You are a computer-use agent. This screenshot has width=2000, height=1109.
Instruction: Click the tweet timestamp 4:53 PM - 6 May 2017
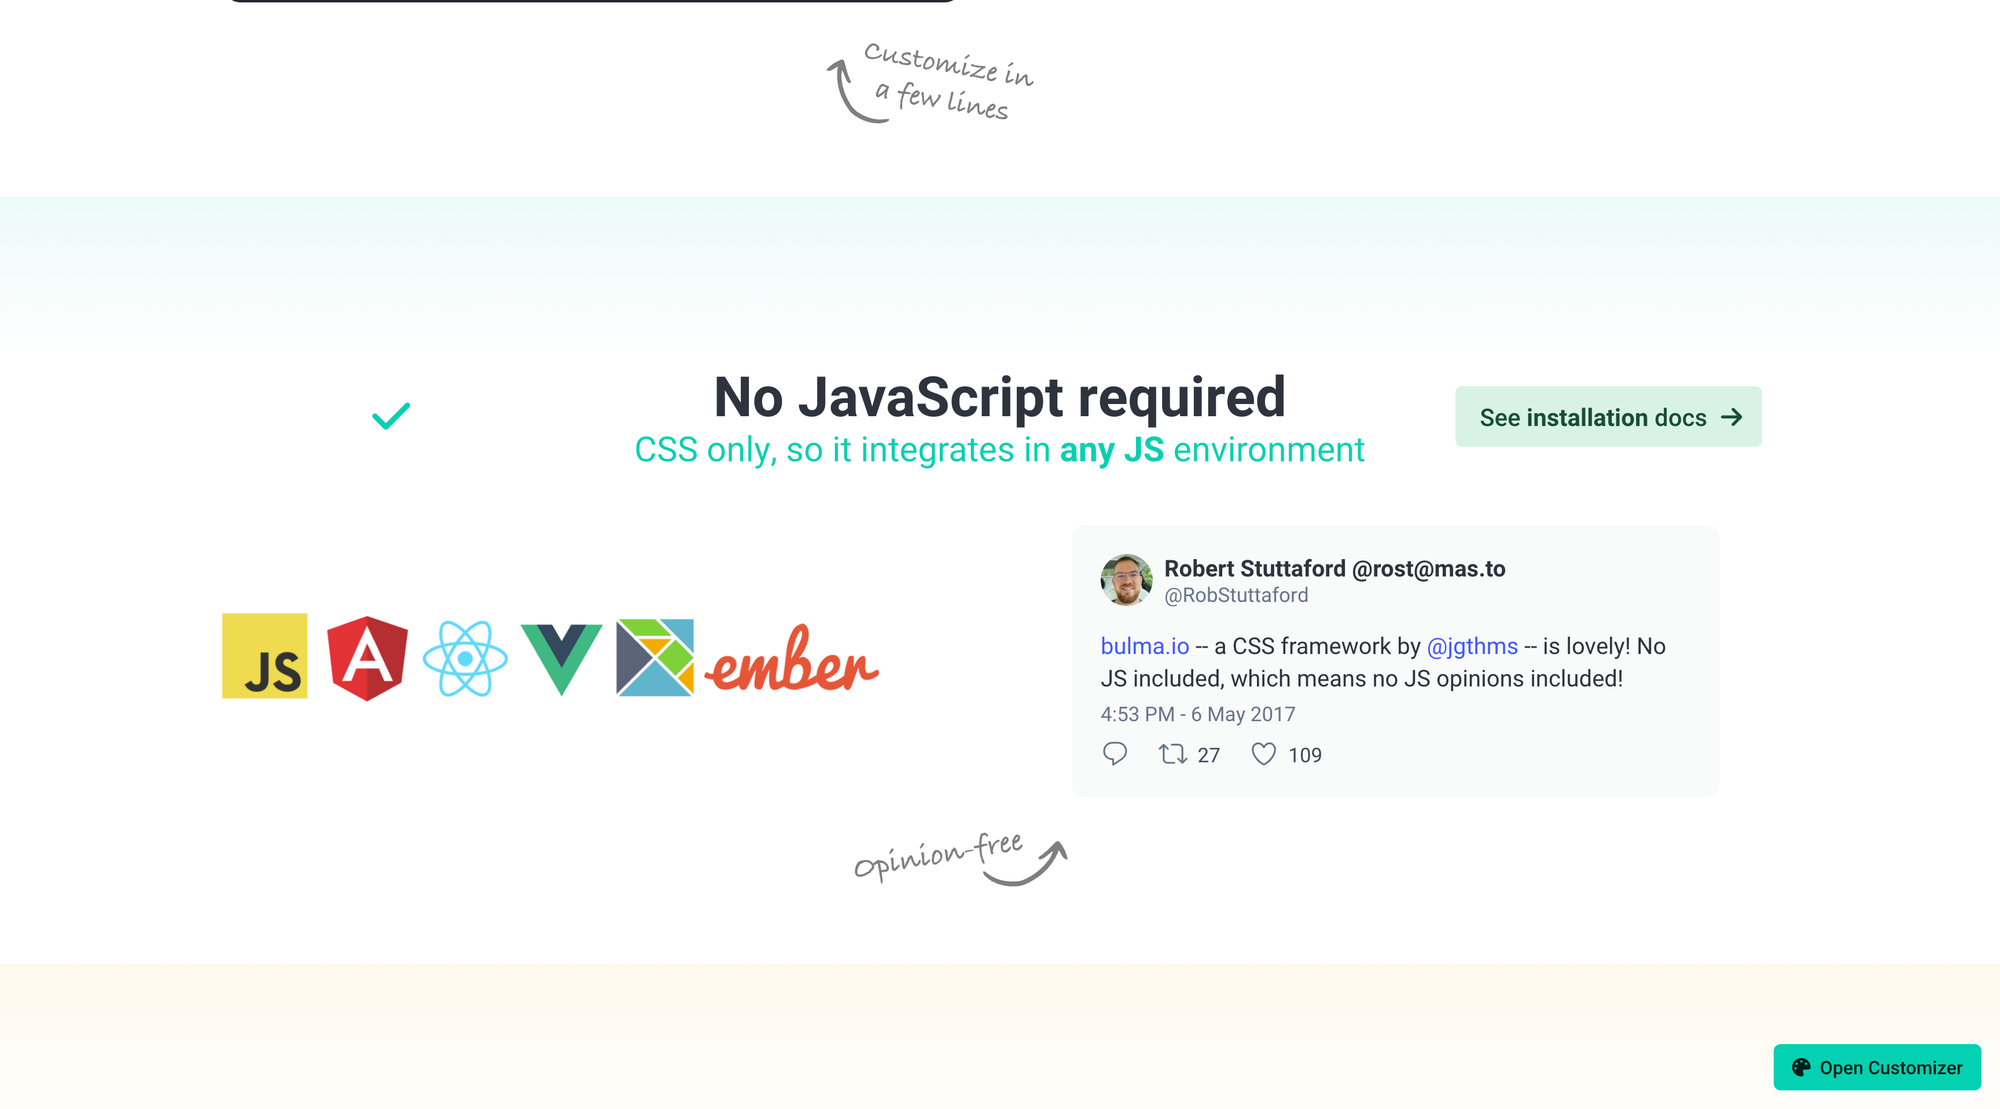click(x=1198, y=714)
